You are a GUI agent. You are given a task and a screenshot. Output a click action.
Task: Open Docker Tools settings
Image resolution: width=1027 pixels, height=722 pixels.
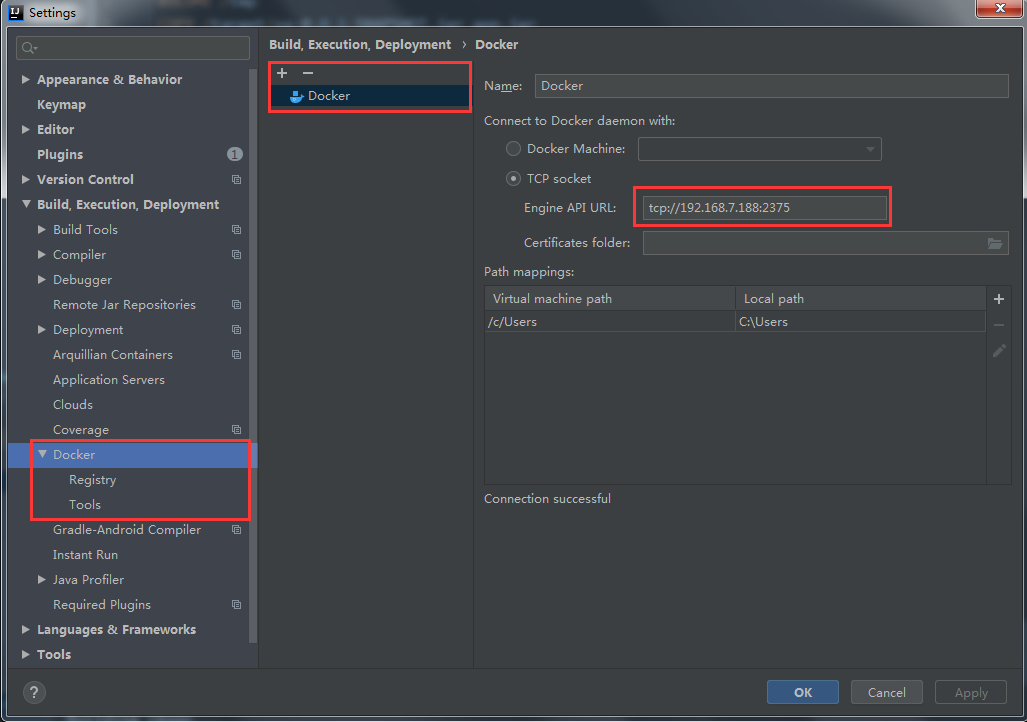coord(84,504)
